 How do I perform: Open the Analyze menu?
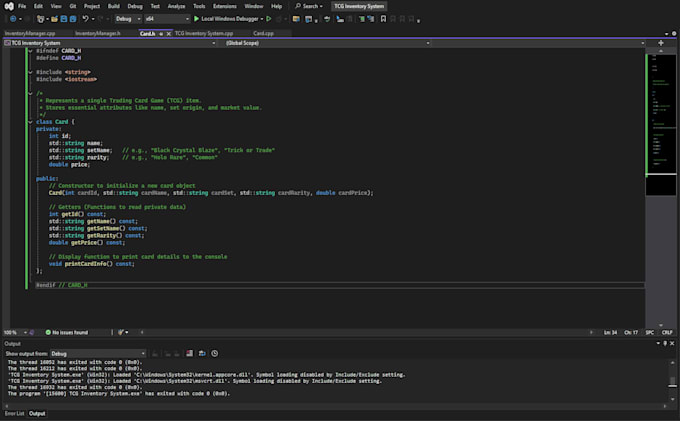176,6
